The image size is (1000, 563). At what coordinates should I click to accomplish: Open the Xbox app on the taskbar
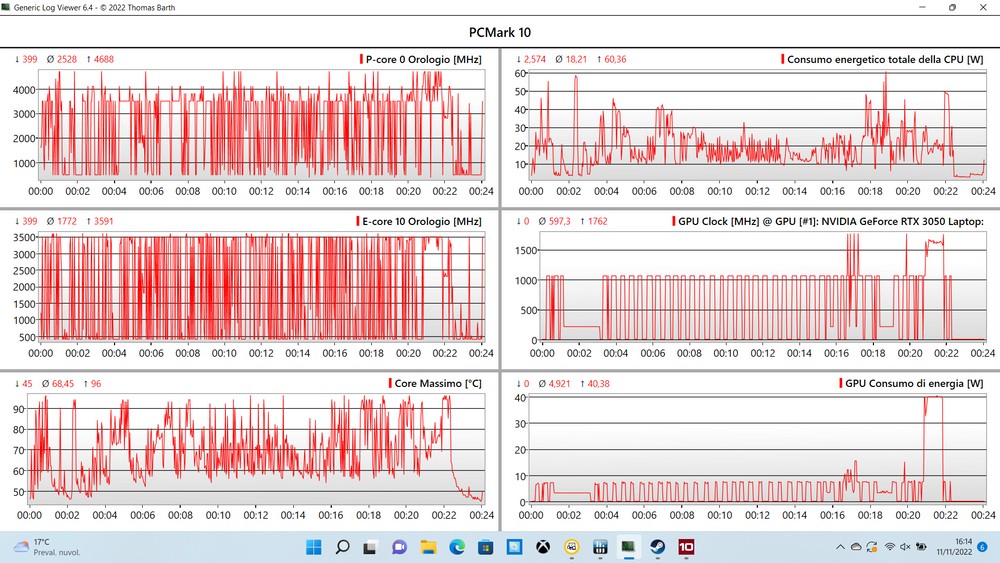tap(543, 547)
